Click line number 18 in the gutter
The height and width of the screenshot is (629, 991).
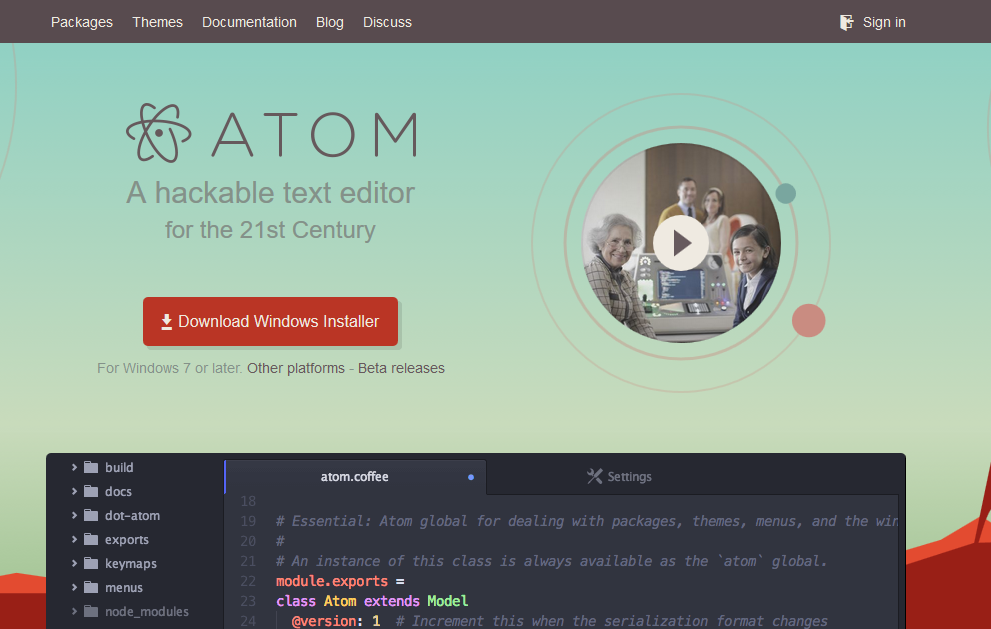[248, 501]
